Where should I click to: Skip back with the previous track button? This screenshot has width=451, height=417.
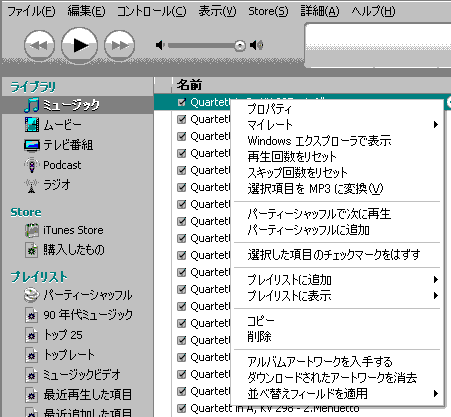[39, 45]
